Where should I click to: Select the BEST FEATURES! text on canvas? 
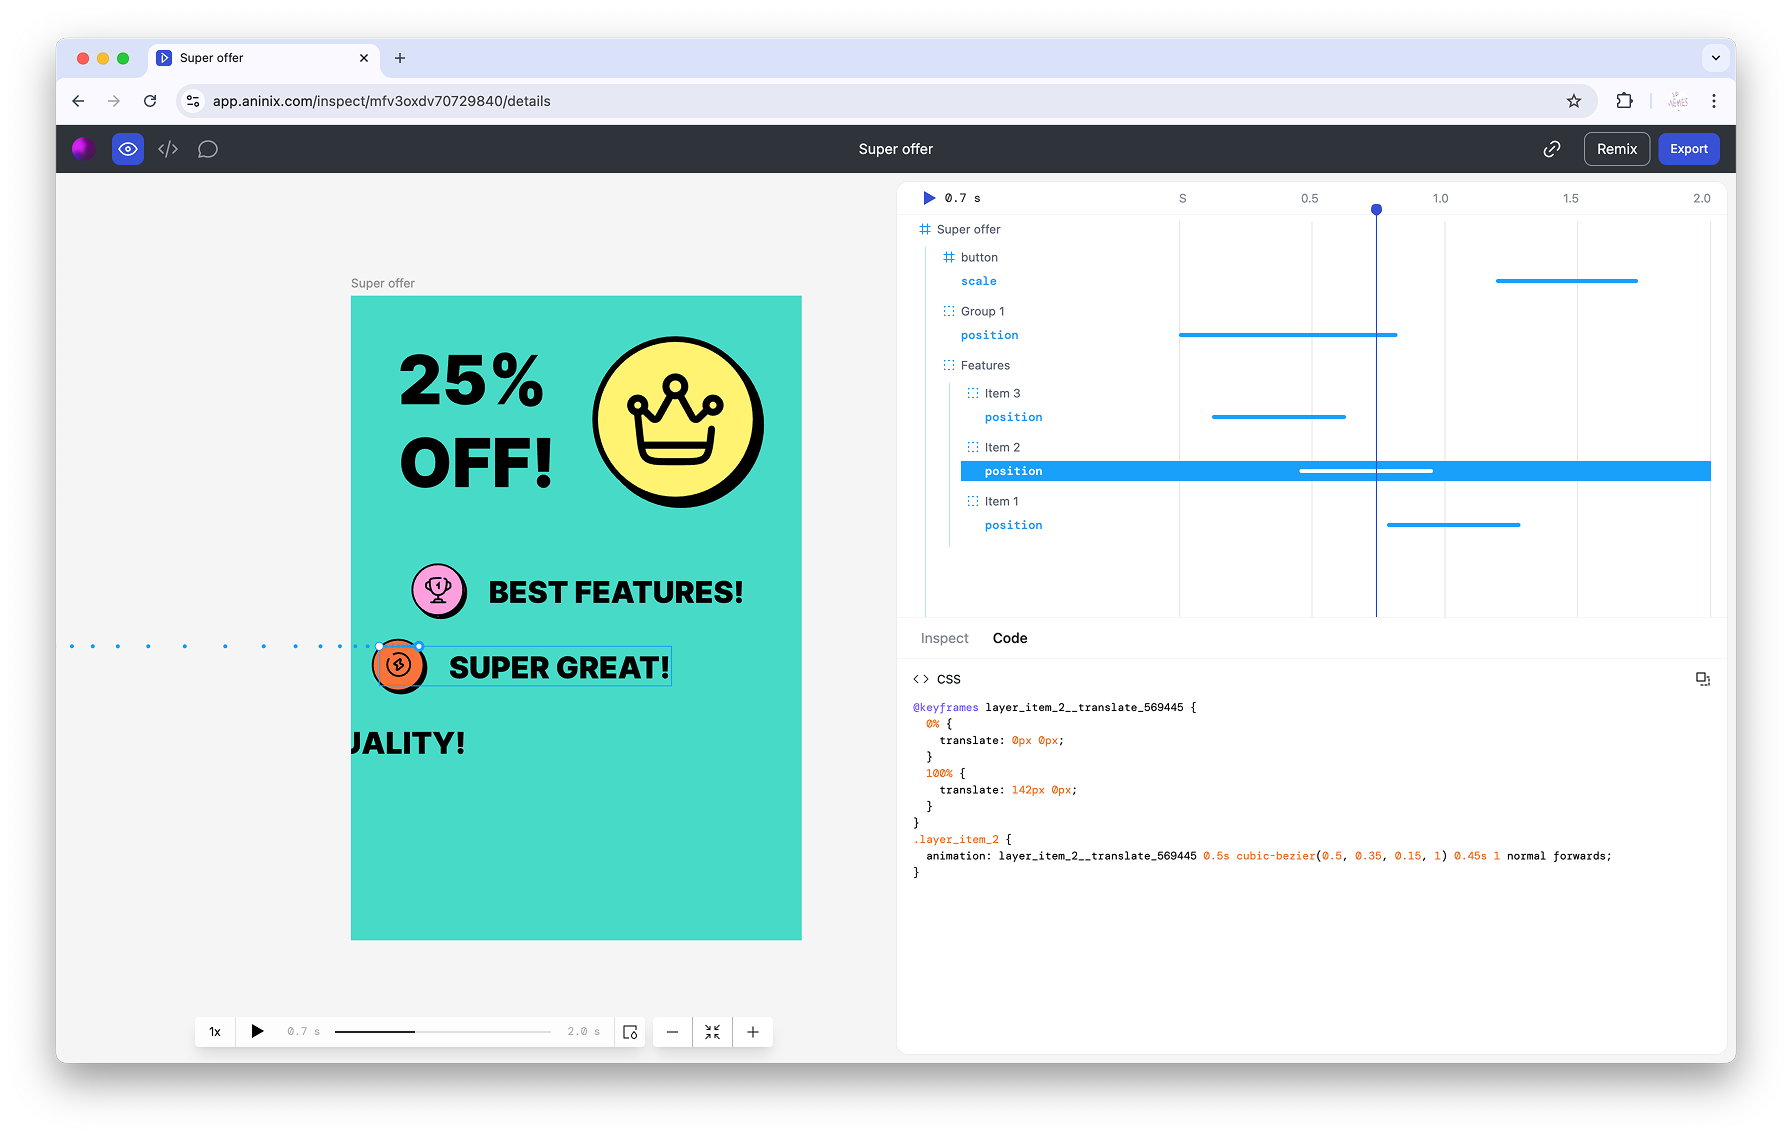pyautogui.click(x=616, y=592)
